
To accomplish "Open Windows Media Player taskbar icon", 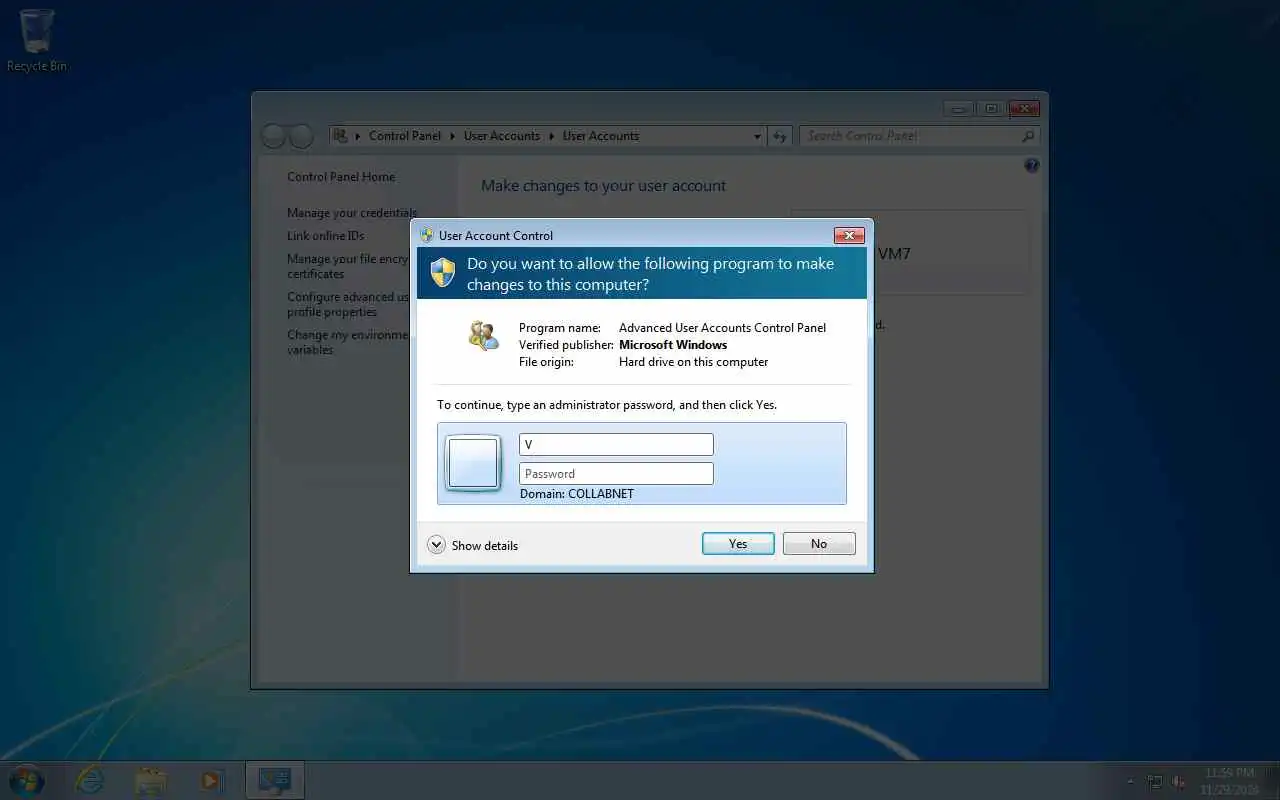I will [x=211, y=780].
